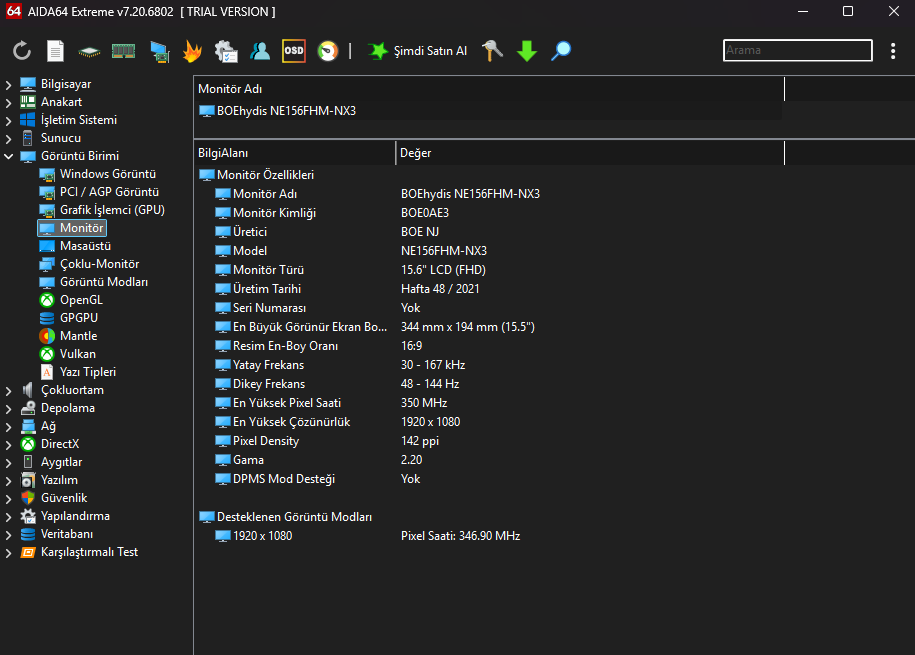The width and height of the screenshot is (915, 655).
Task: Open the gauge benchmark icon
Action: (328, 51)
